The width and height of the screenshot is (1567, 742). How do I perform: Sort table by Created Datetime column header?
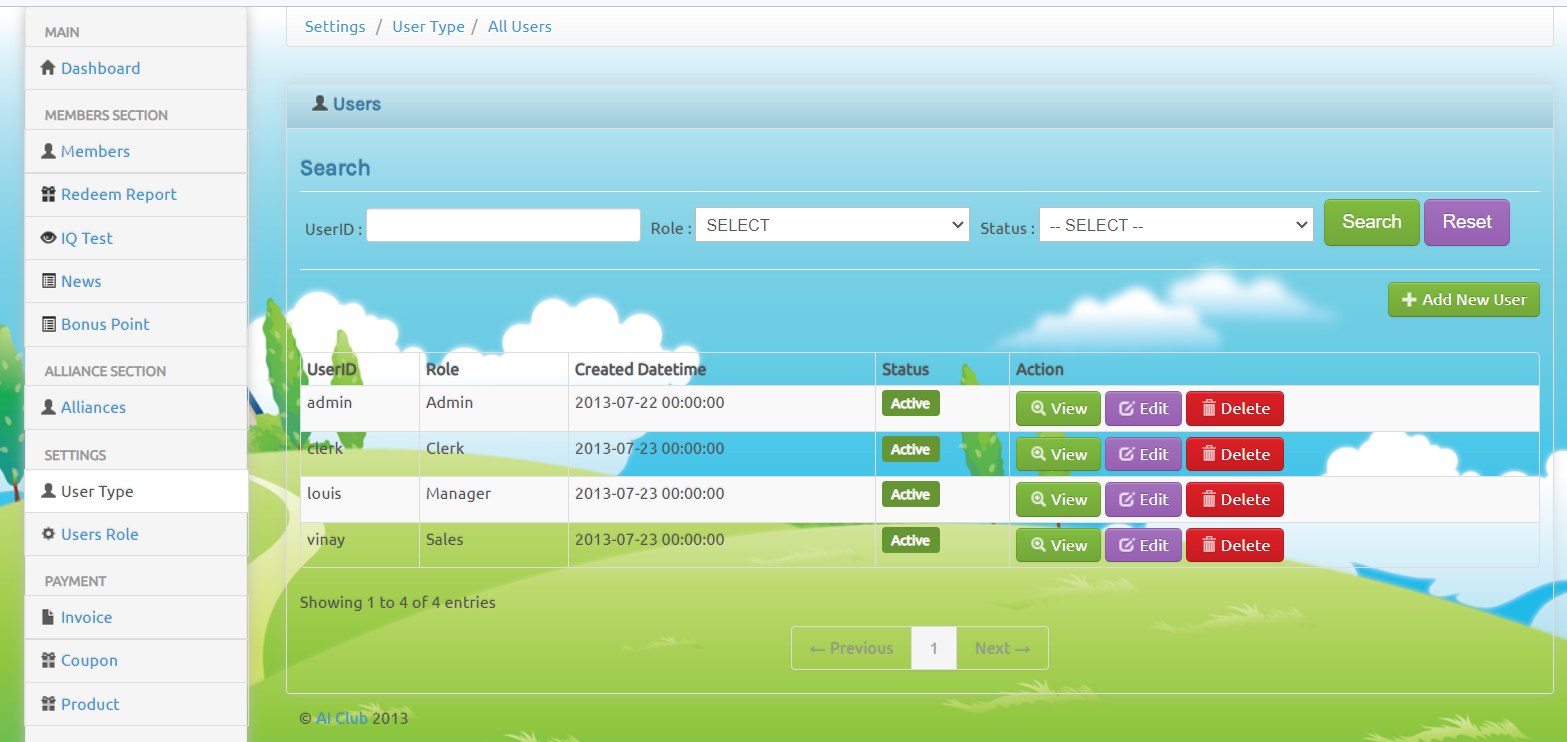(640, 369)
